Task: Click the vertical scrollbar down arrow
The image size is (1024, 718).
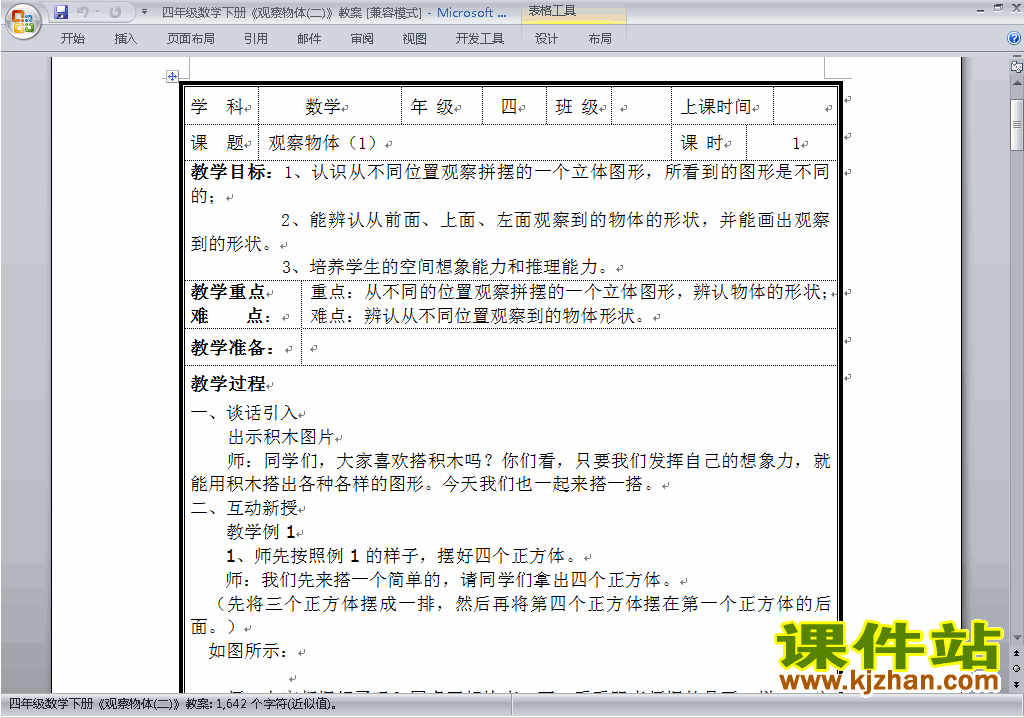Action: click(x=1016, y=638)
